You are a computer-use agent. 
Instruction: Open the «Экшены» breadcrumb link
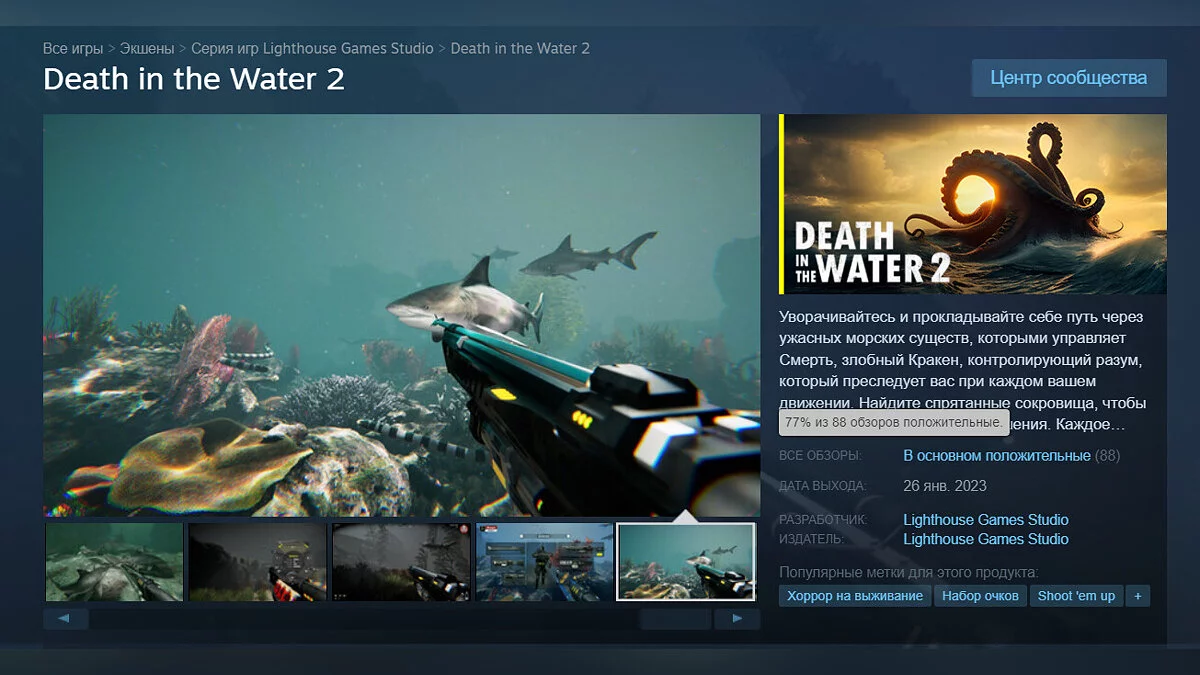147,48
